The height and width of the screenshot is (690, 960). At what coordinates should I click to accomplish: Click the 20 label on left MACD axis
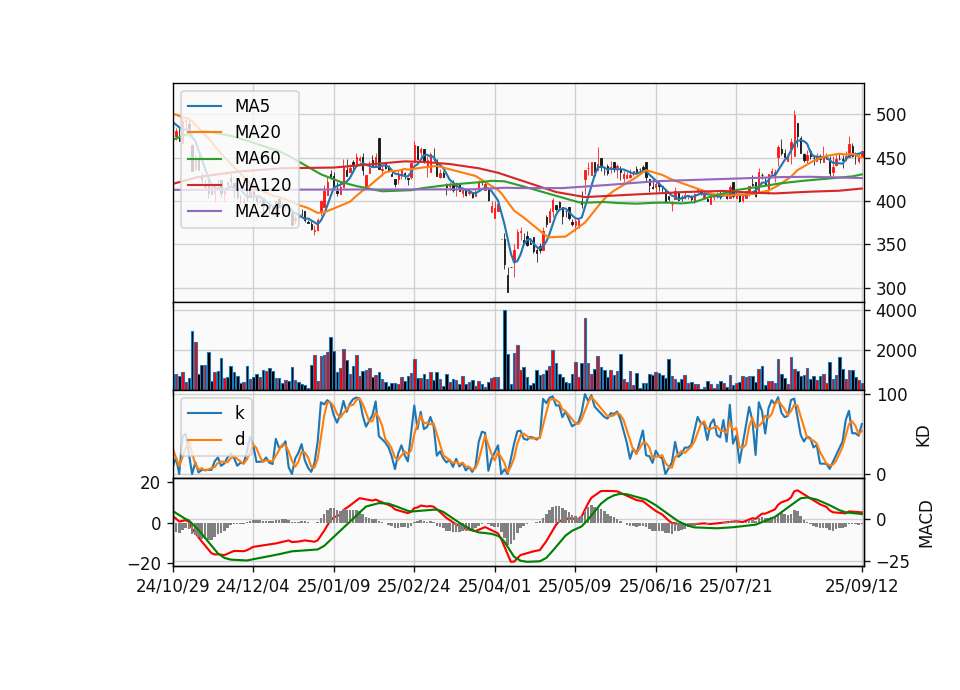pyautogui.click(x=150, y=483)
